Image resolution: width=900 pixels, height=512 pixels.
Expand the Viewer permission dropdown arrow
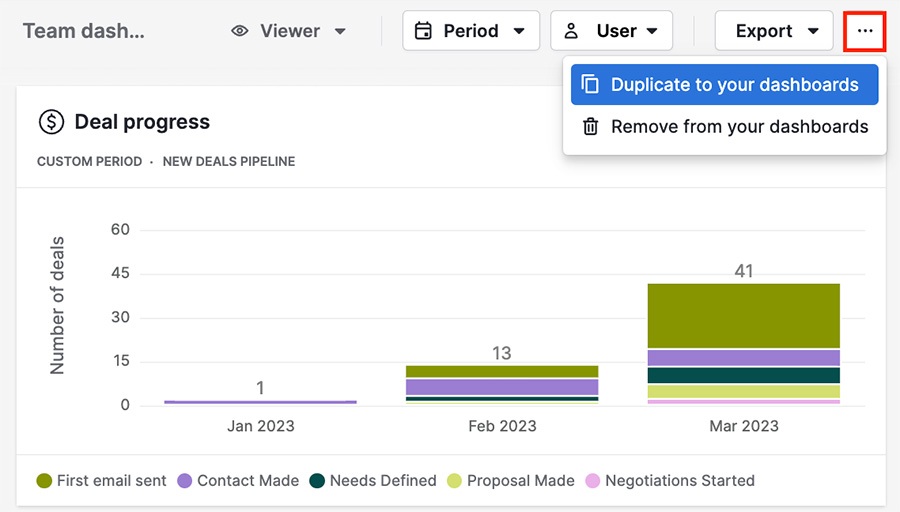340,31
